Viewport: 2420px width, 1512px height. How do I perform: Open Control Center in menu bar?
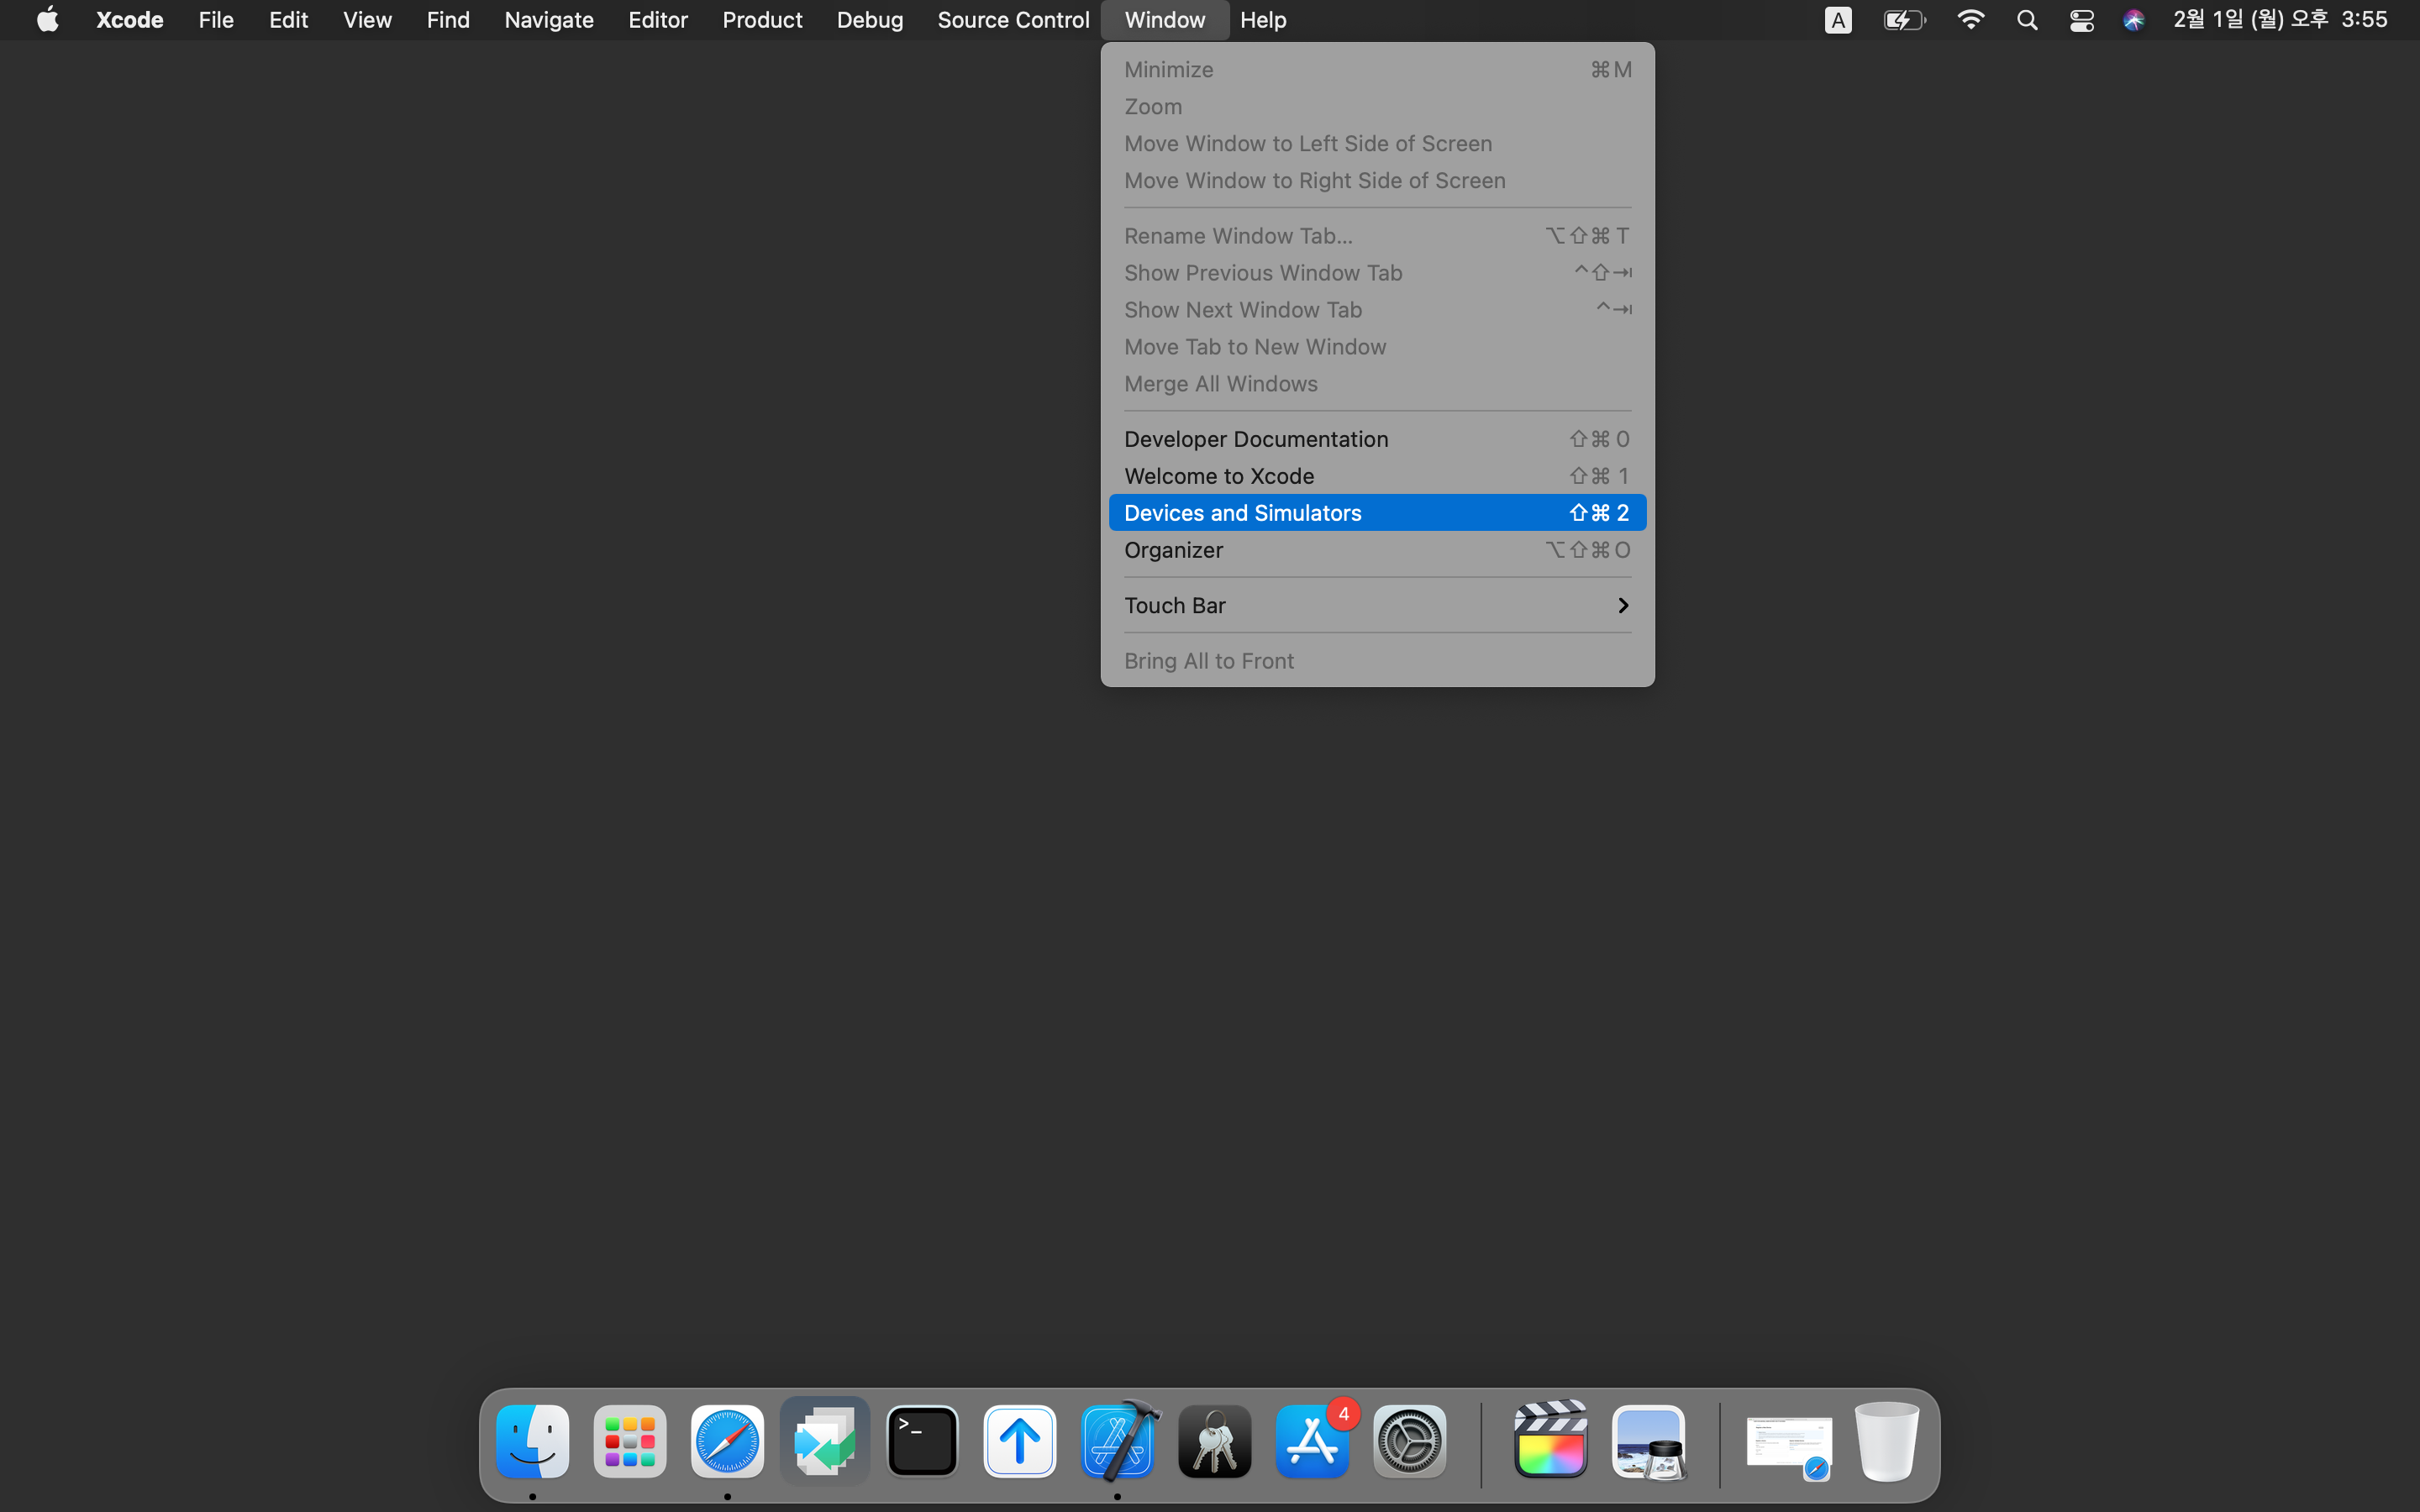pyautogui.click(x=2081, y=20)
